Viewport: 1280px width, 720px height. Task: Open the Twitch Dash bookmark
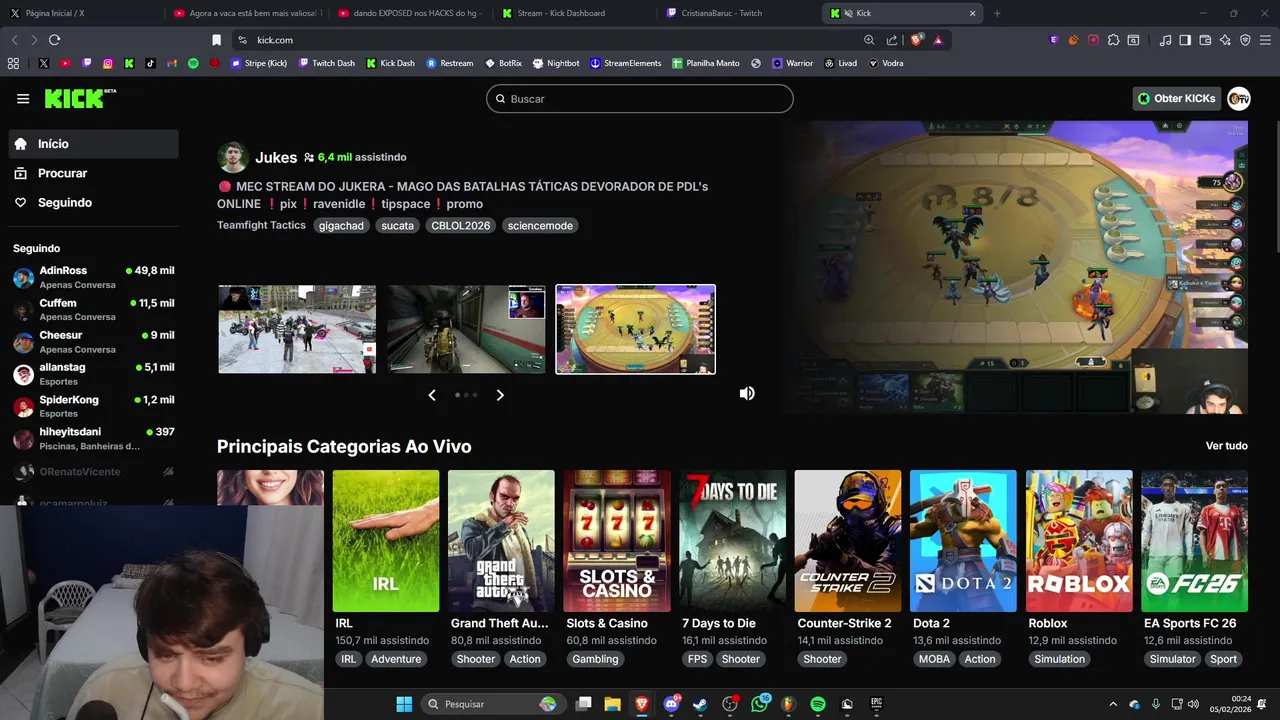(x=326, y=63)
